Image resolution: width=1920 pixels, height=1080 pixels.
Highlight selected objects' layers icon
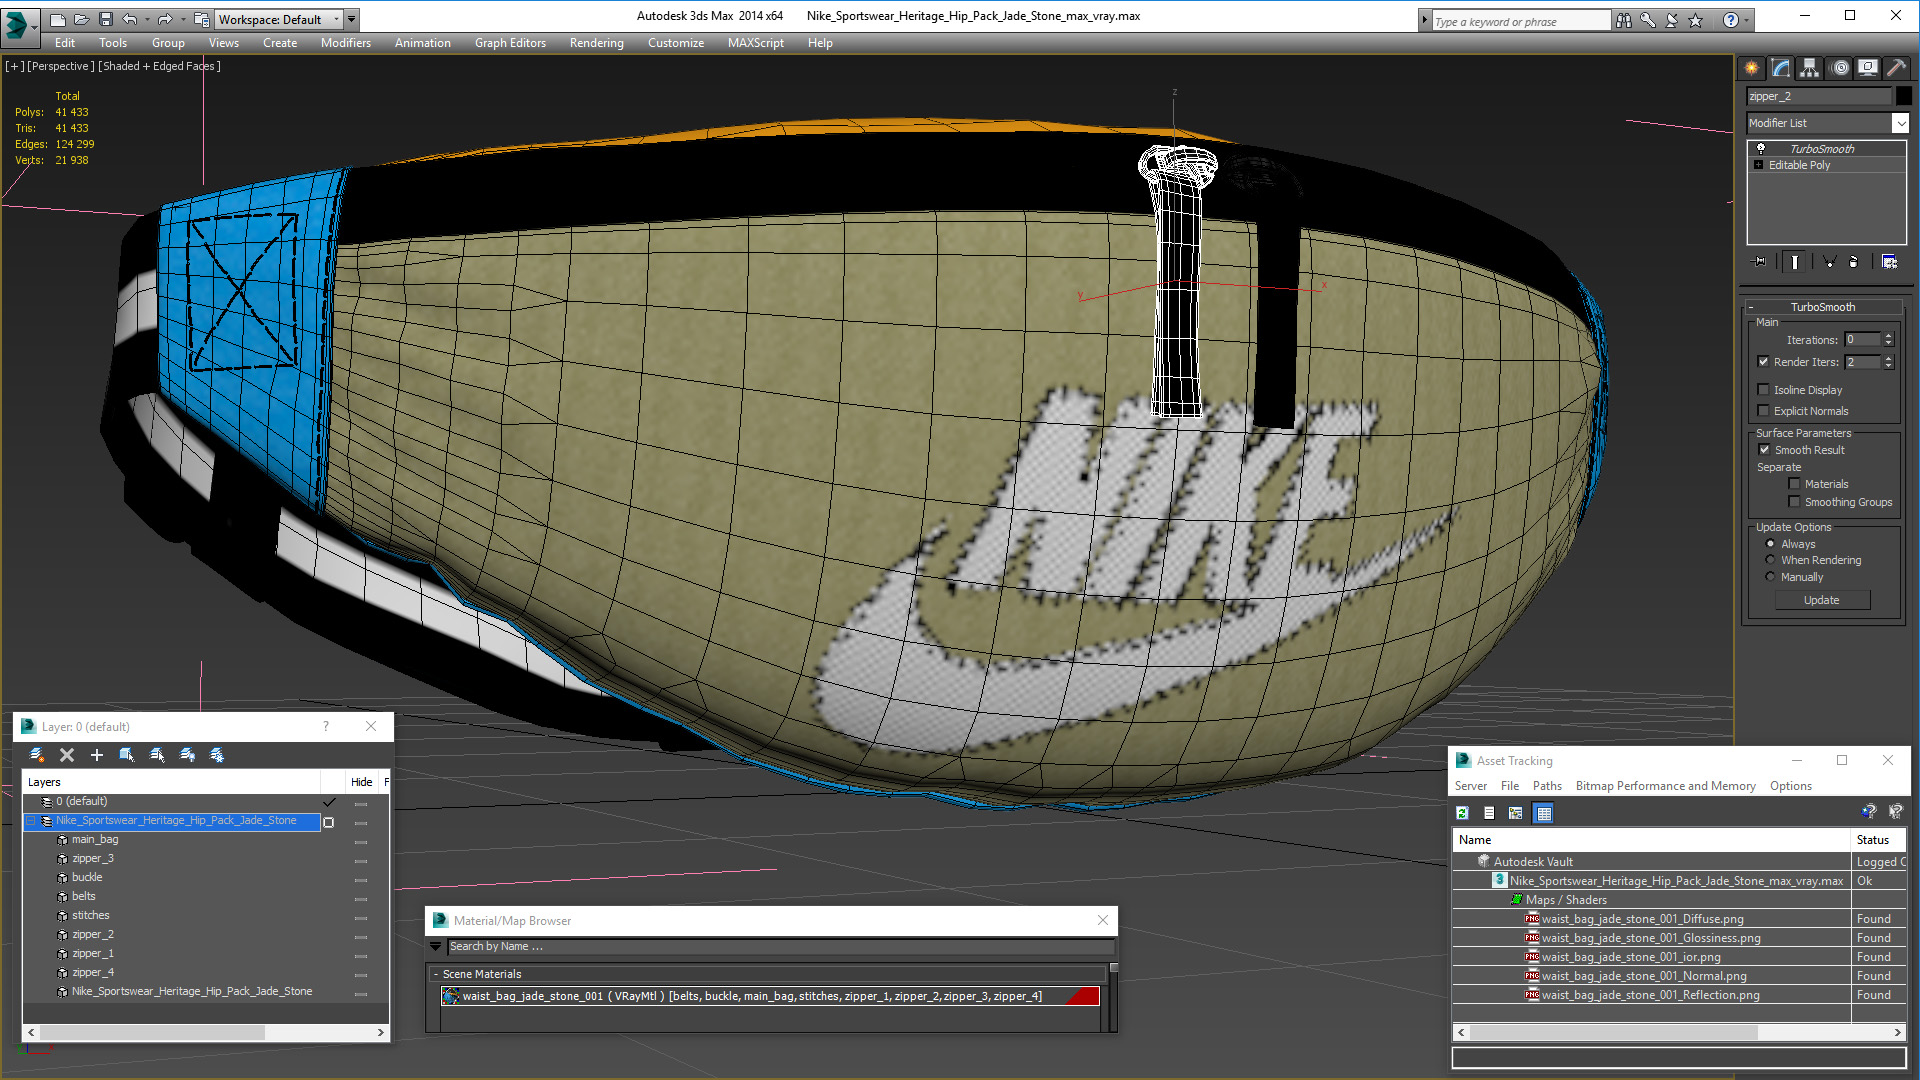coord(157,755)
